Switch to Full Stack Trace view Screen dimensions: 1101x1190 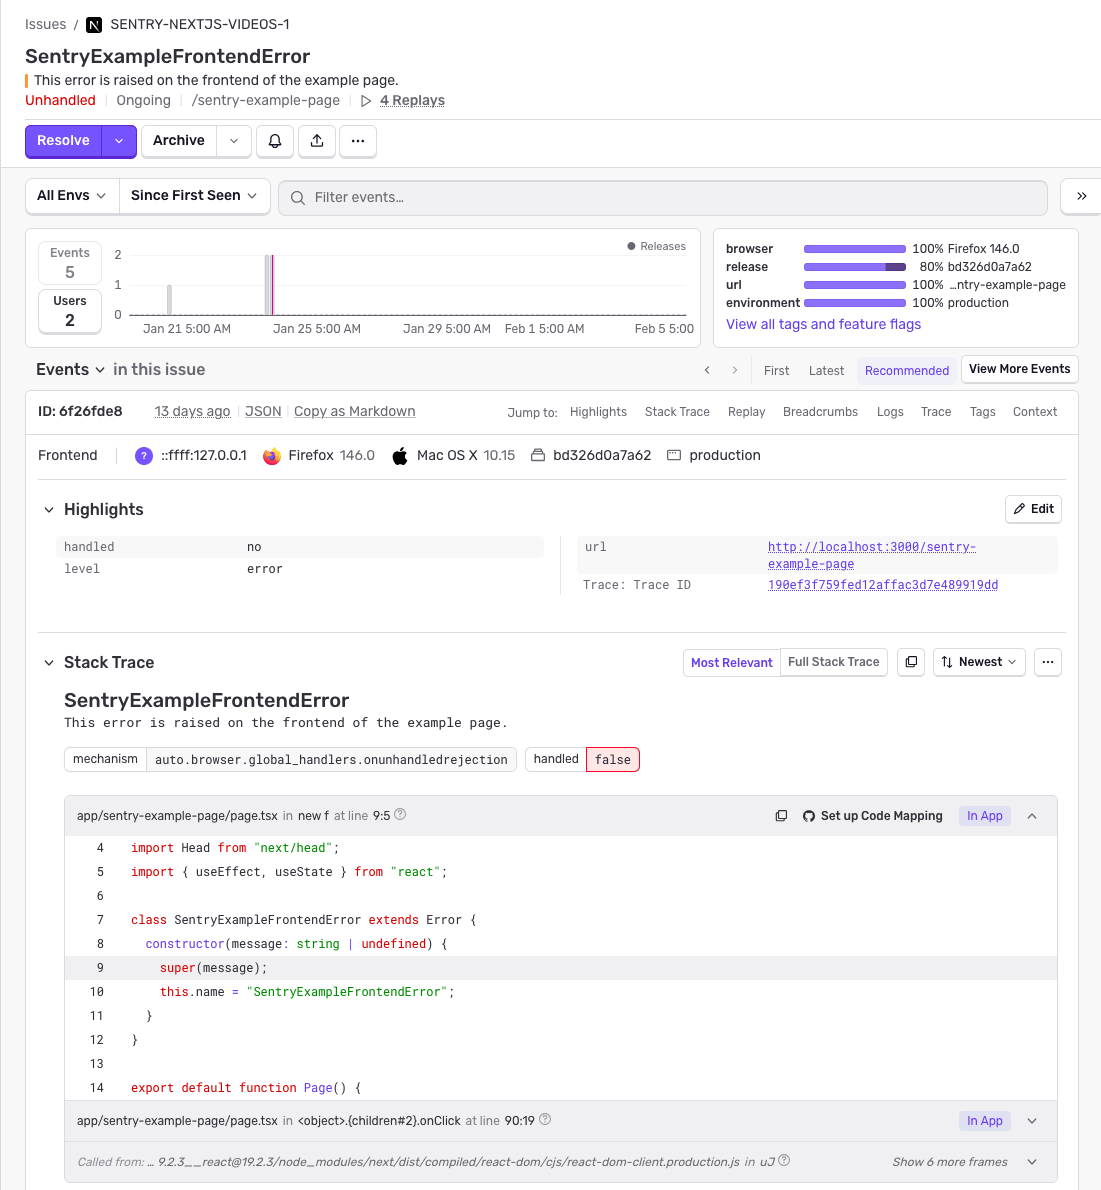tap(833, 662)
